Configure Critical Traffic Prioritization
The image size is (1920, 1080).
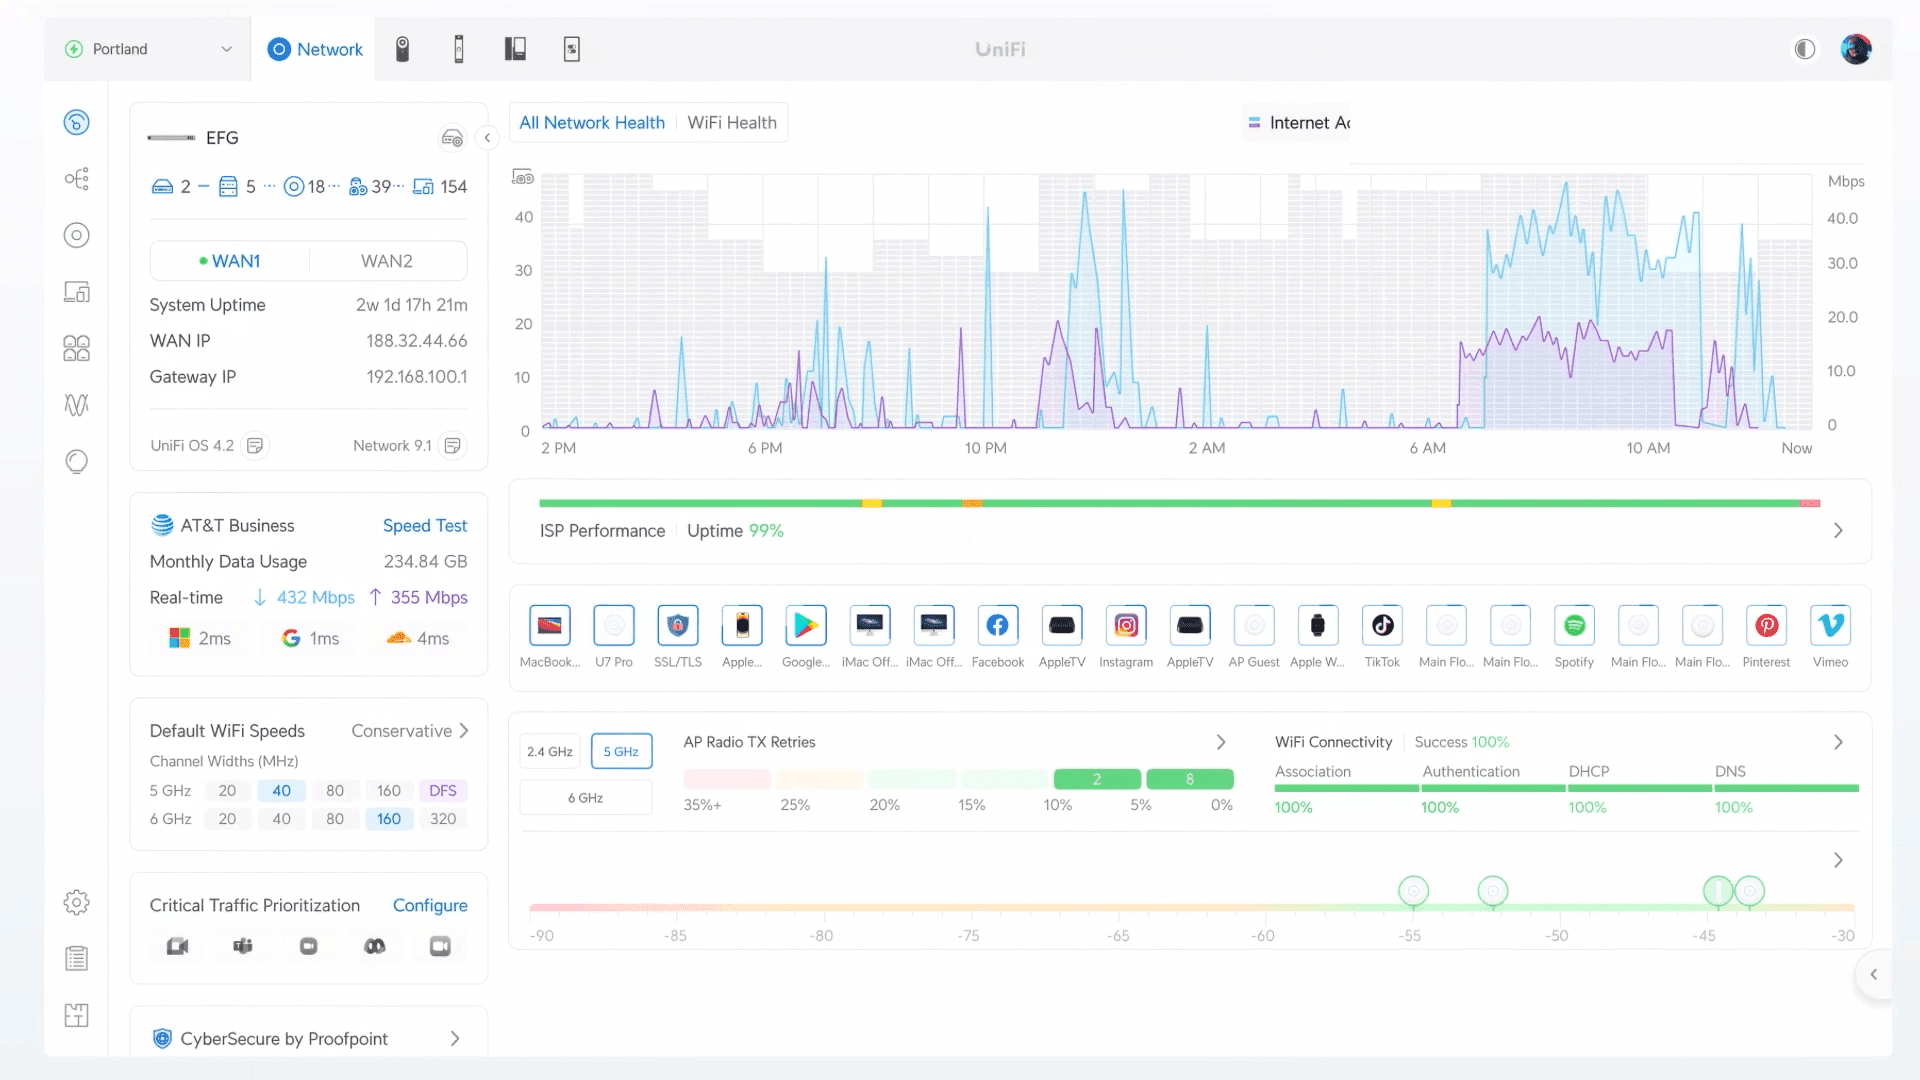(430, 906)
